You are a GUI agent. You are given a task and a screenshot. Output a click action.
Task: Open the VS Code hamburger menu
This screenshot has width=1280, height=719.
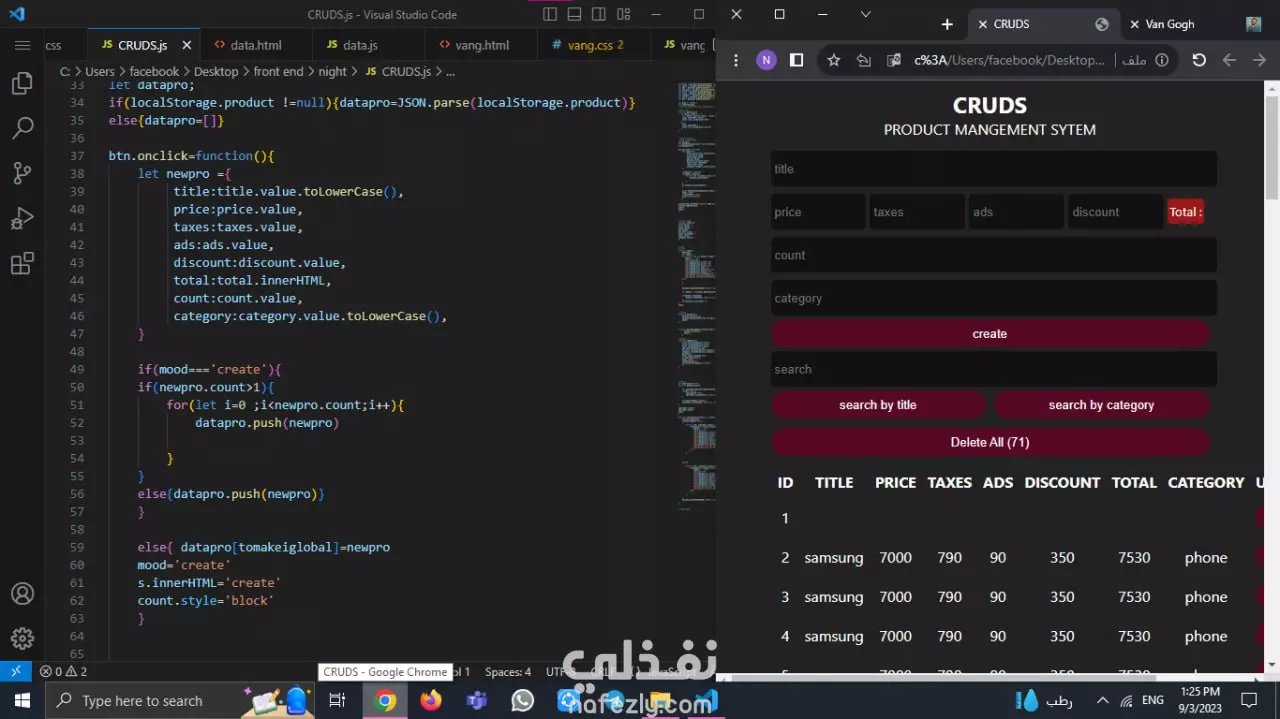(x=22, y=45)
